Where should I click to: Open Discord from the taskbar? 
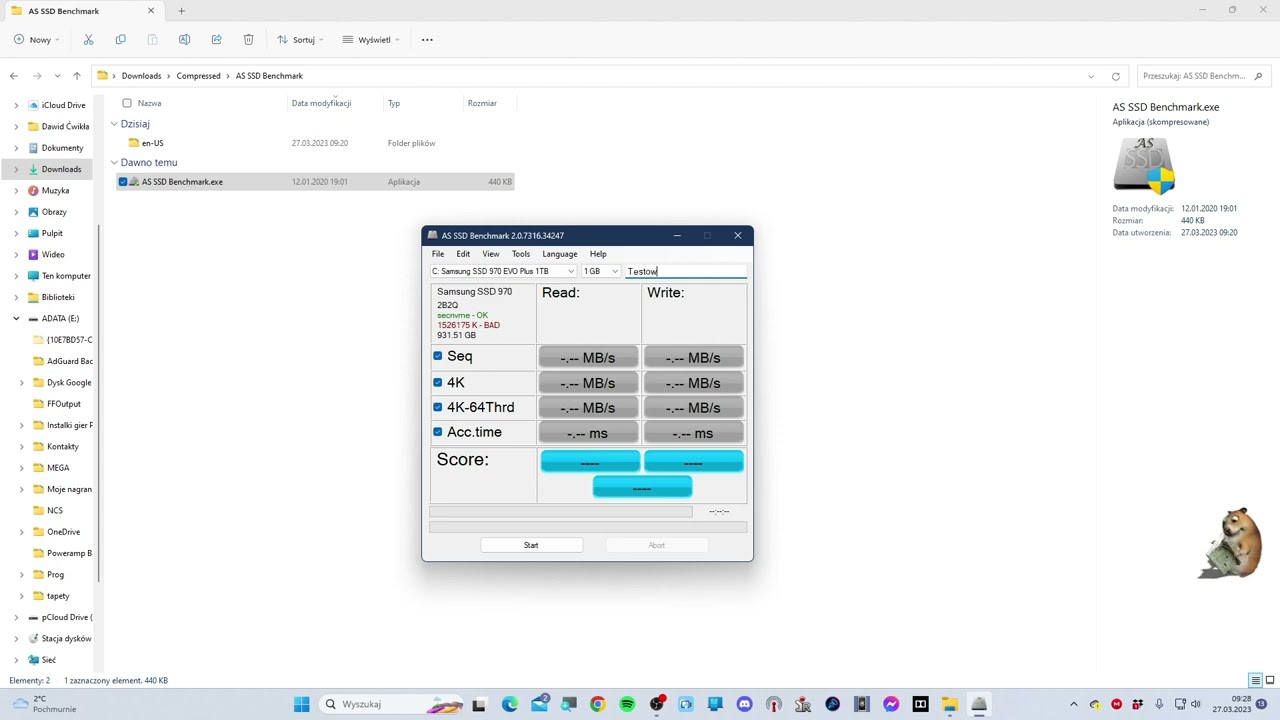(744, 704)
